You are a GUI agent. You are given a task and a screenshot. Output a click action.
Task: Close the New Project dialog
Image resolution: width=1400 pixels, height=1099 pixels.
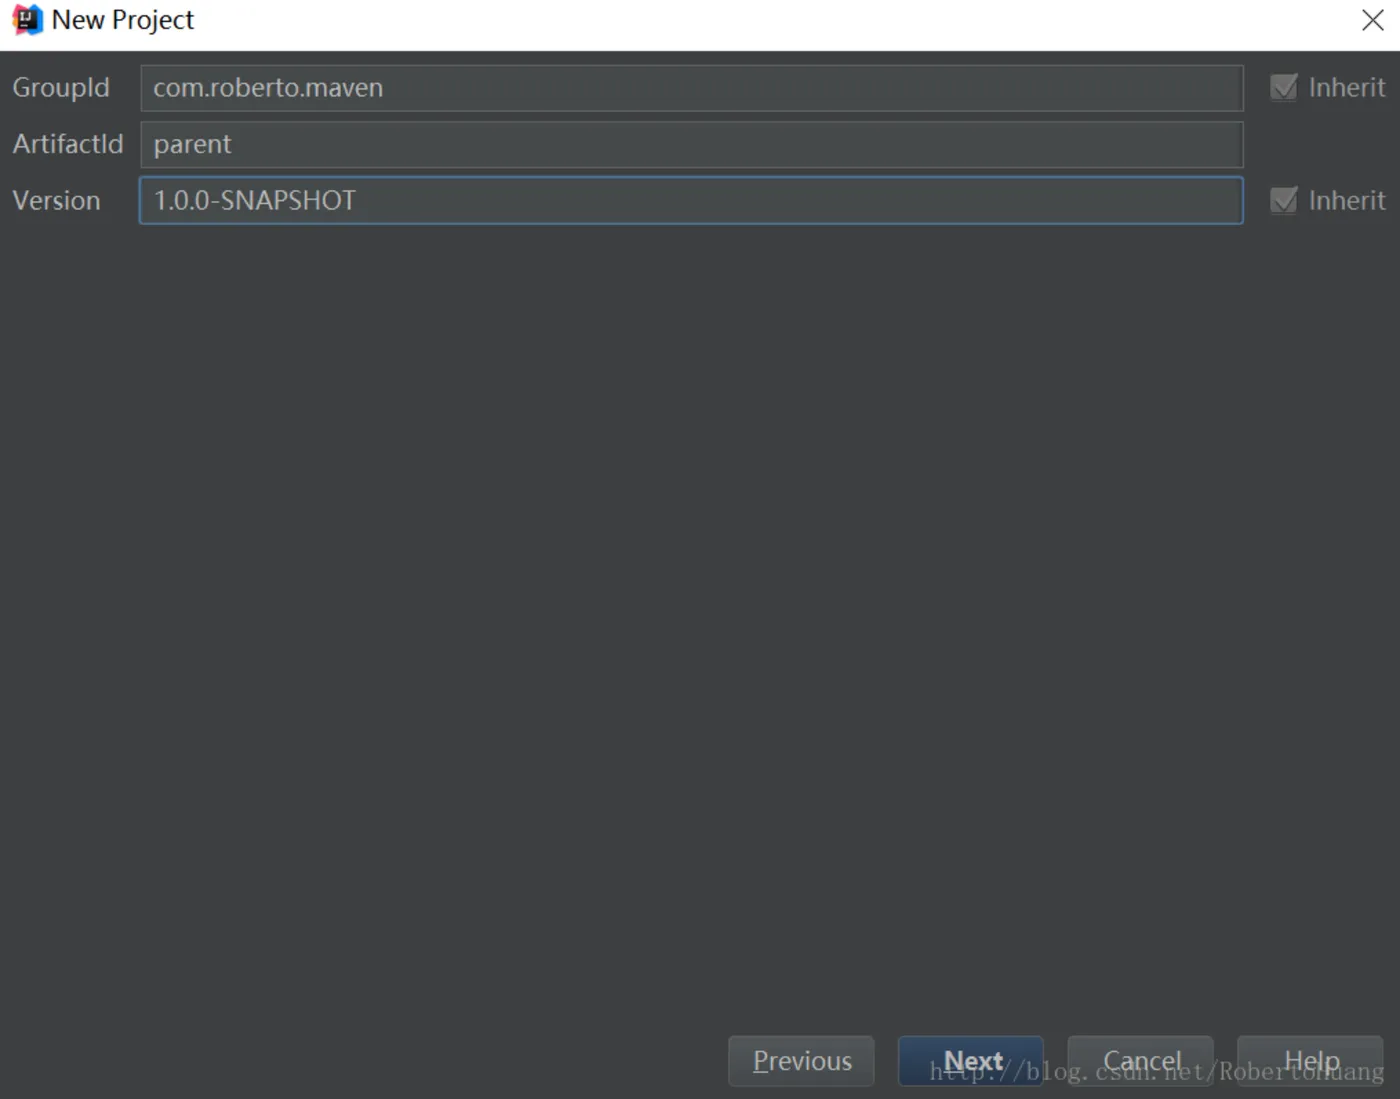tap(1373, 20)
